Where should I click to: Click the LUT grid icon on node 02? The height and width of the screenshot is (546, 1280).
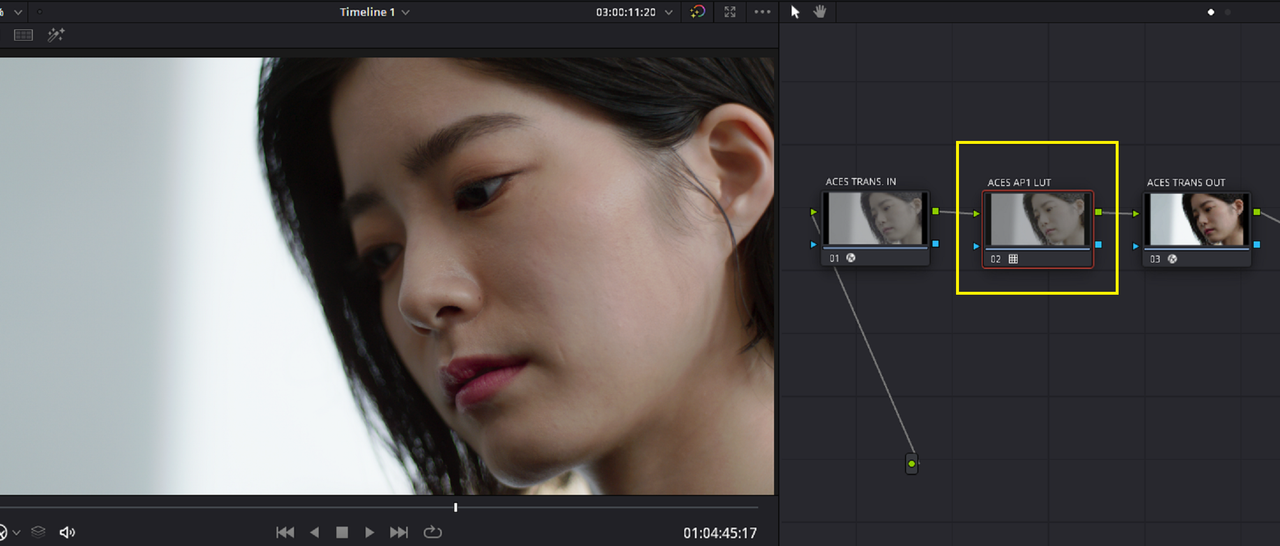(x=1013, y=258)
